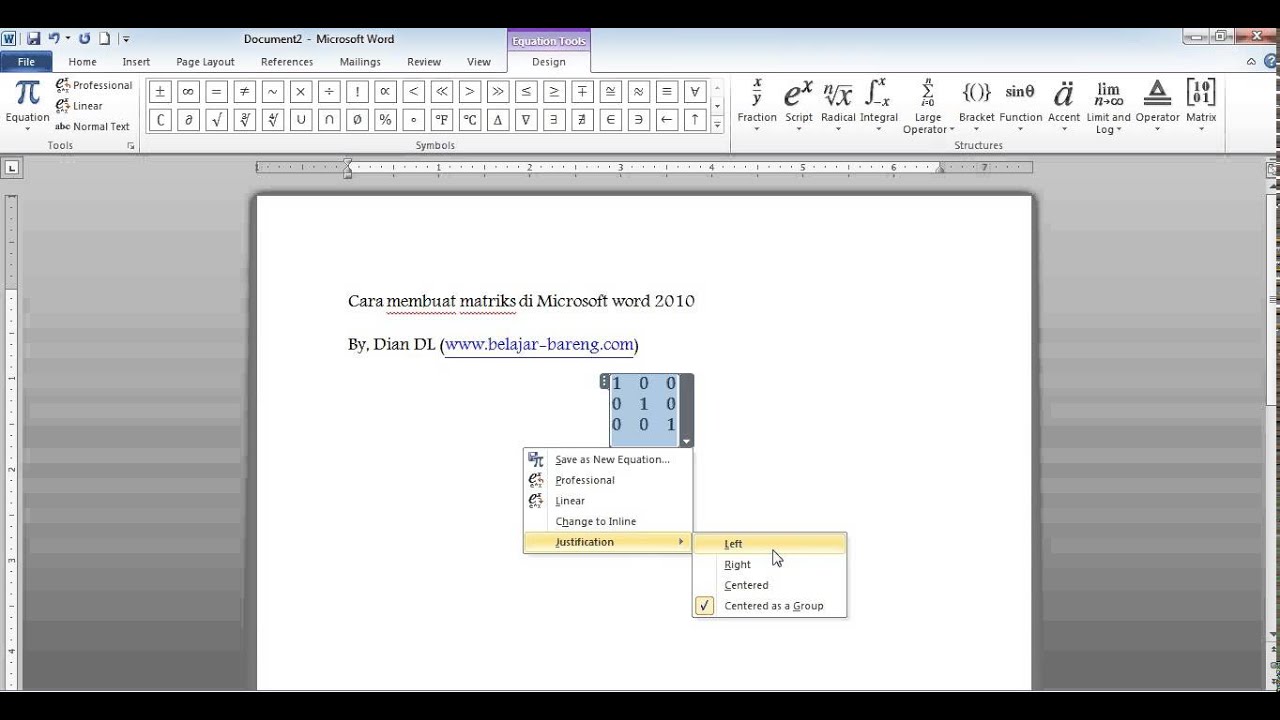Open the www.belajar-bareng.com hyperlink

[x=539, y=344]
